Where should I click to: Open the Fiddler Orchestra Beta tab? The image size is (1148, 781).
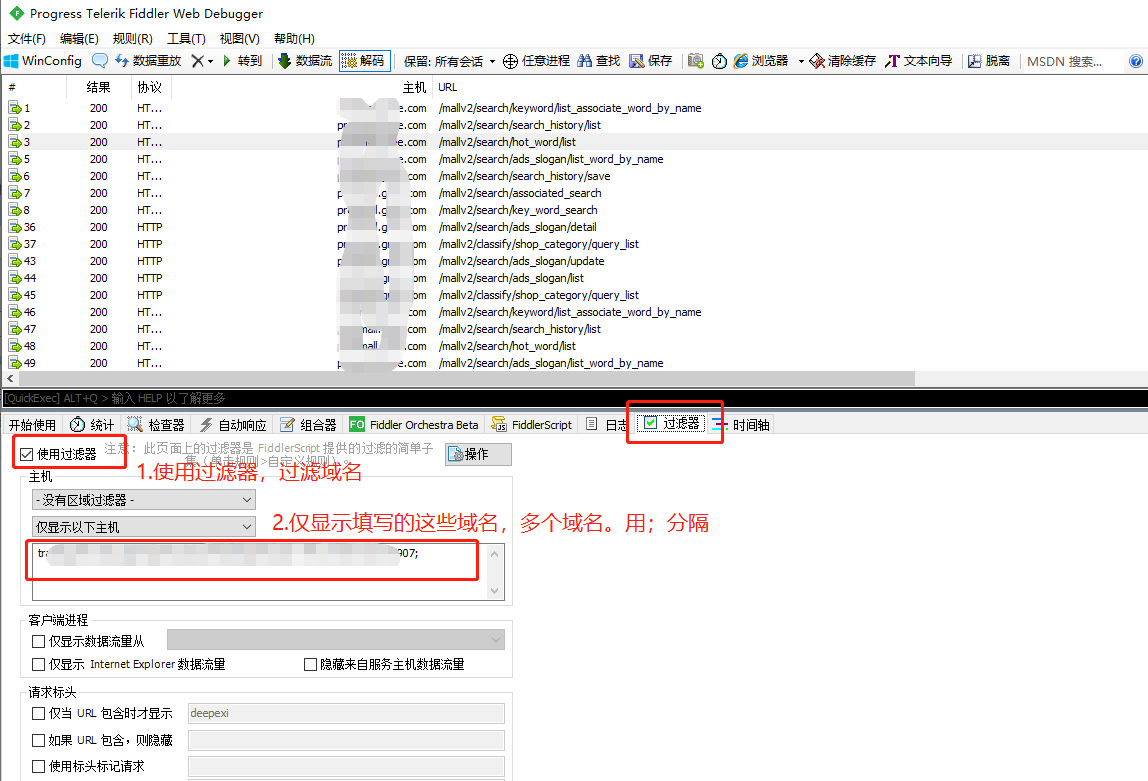tap(414, 425)
